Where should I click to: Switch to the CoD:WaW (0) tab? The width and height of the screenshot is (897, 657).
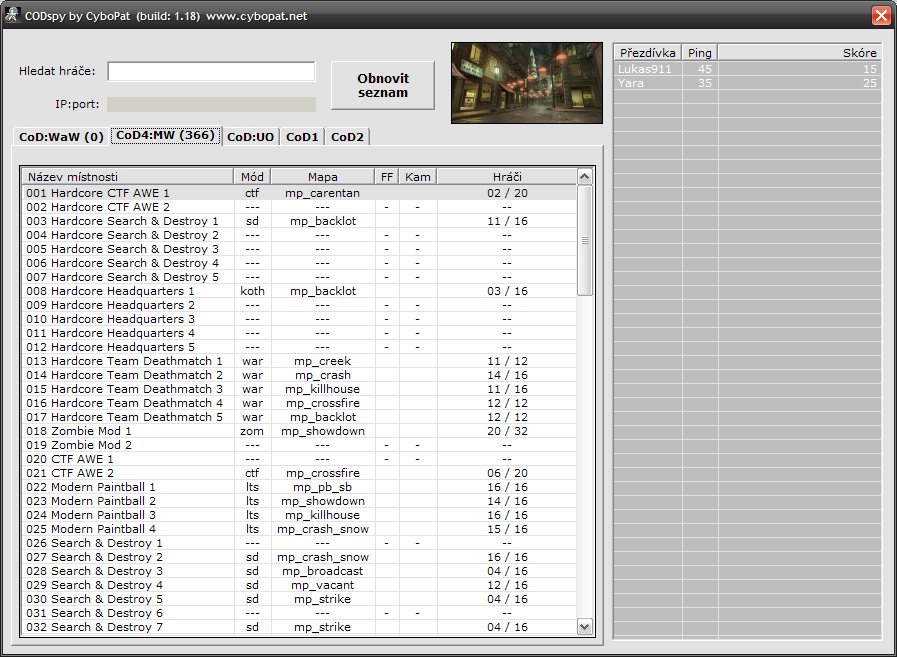tap(61, 137)
